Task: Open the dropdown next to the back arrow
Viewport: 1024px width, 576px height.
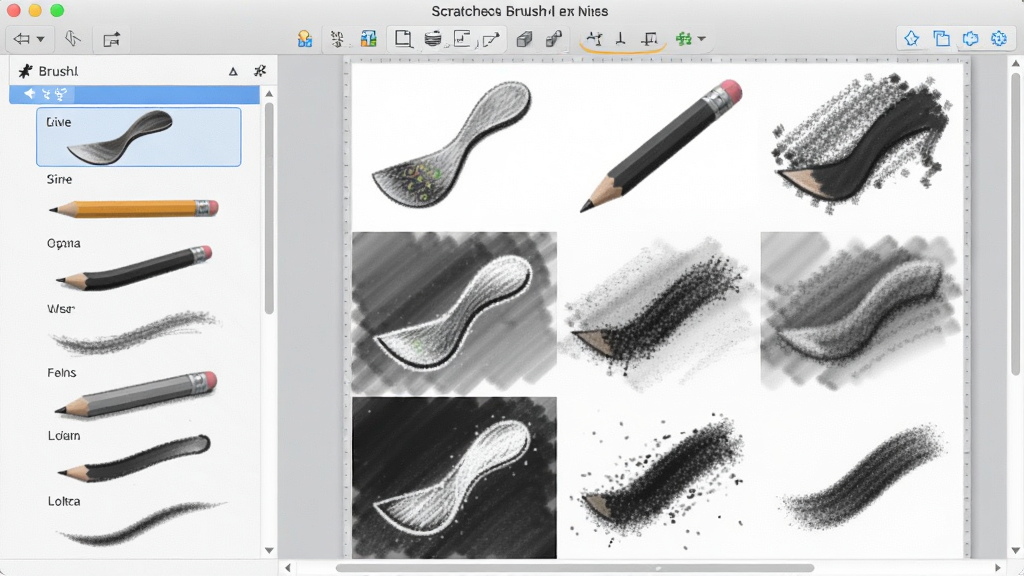Action: (40, 39)
